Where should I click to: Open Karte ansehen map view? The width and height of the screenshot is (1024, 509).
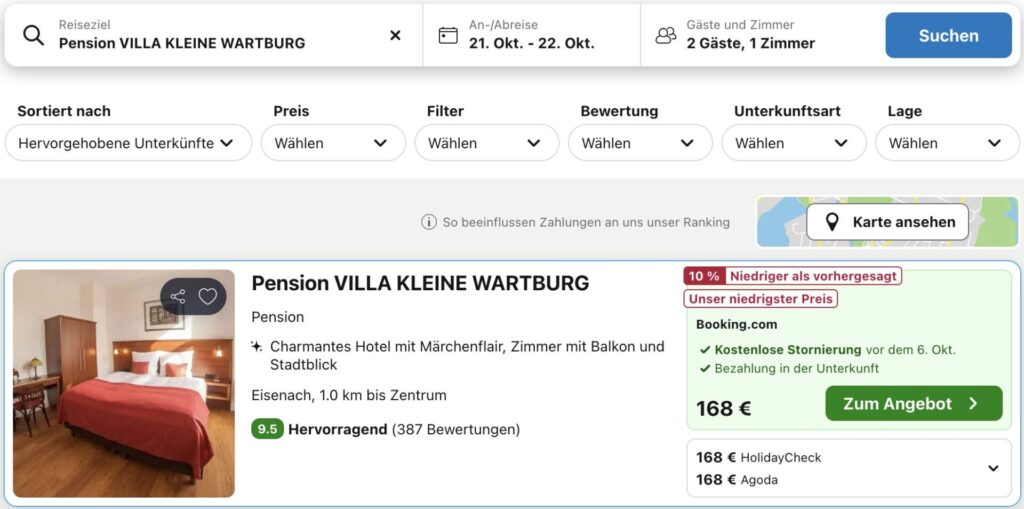pyautogui.click(x=888, y=222)
